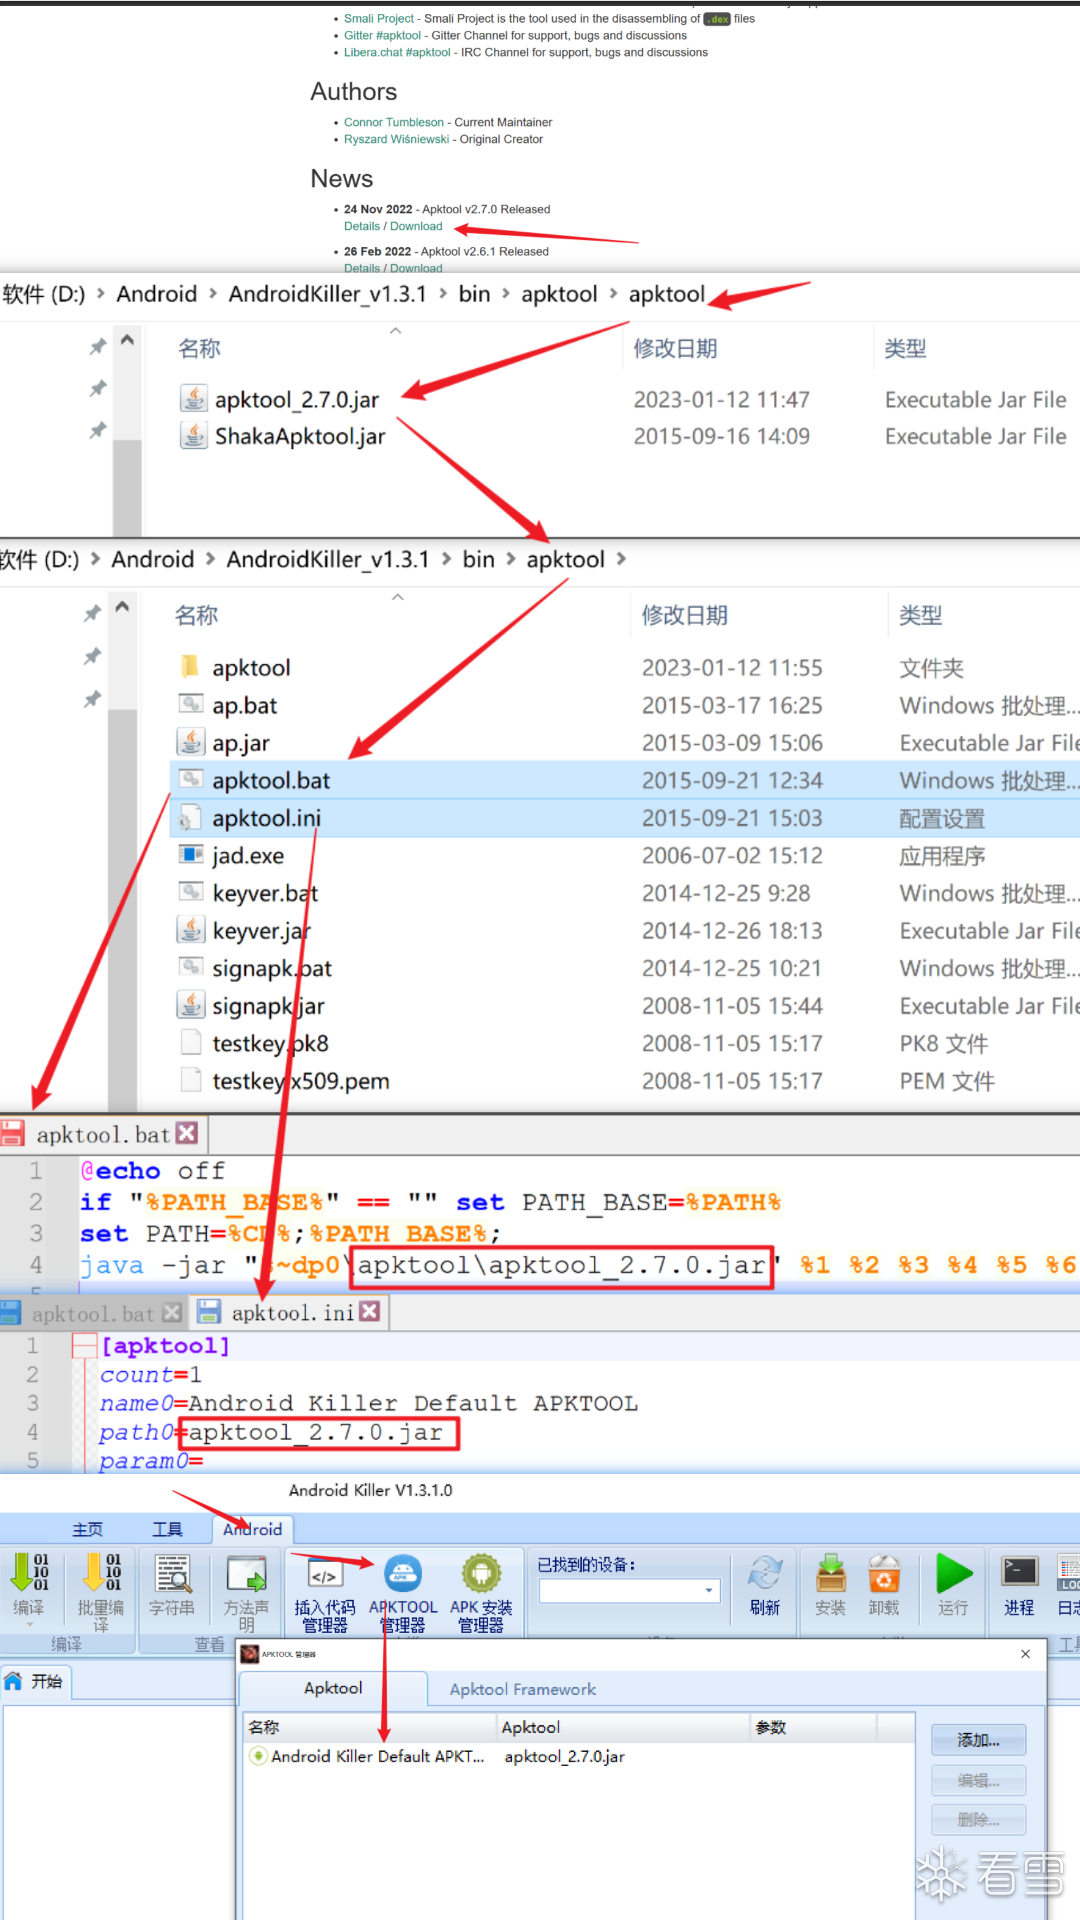Click the jad.exe application icon
1080x1920 pixels.
pos(190,855)
